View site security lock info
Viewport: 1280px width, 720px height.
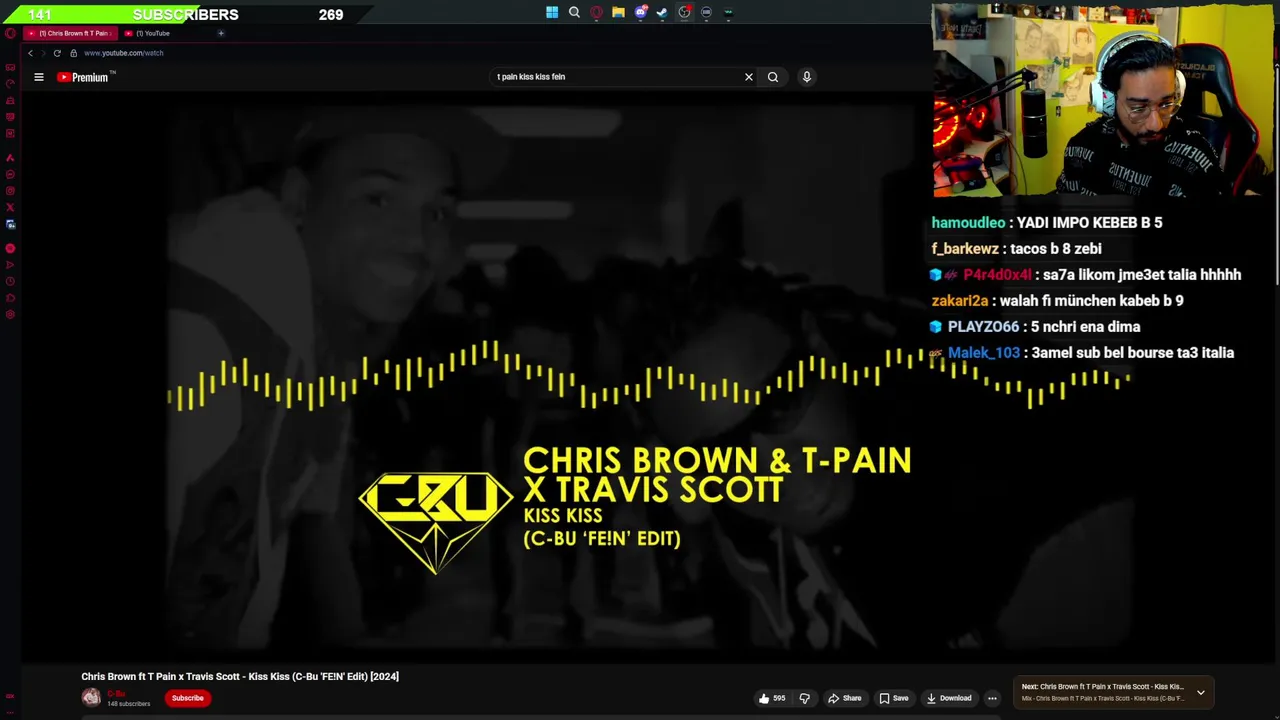73,53
